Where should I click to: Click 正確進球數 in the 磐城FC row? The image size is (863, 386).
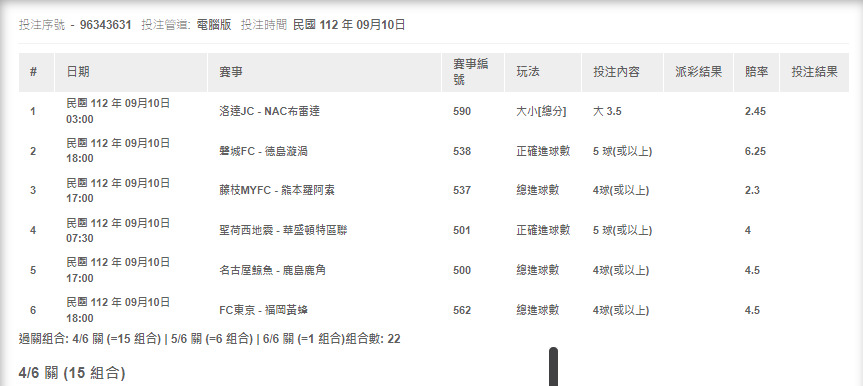(x=543, y=151)
